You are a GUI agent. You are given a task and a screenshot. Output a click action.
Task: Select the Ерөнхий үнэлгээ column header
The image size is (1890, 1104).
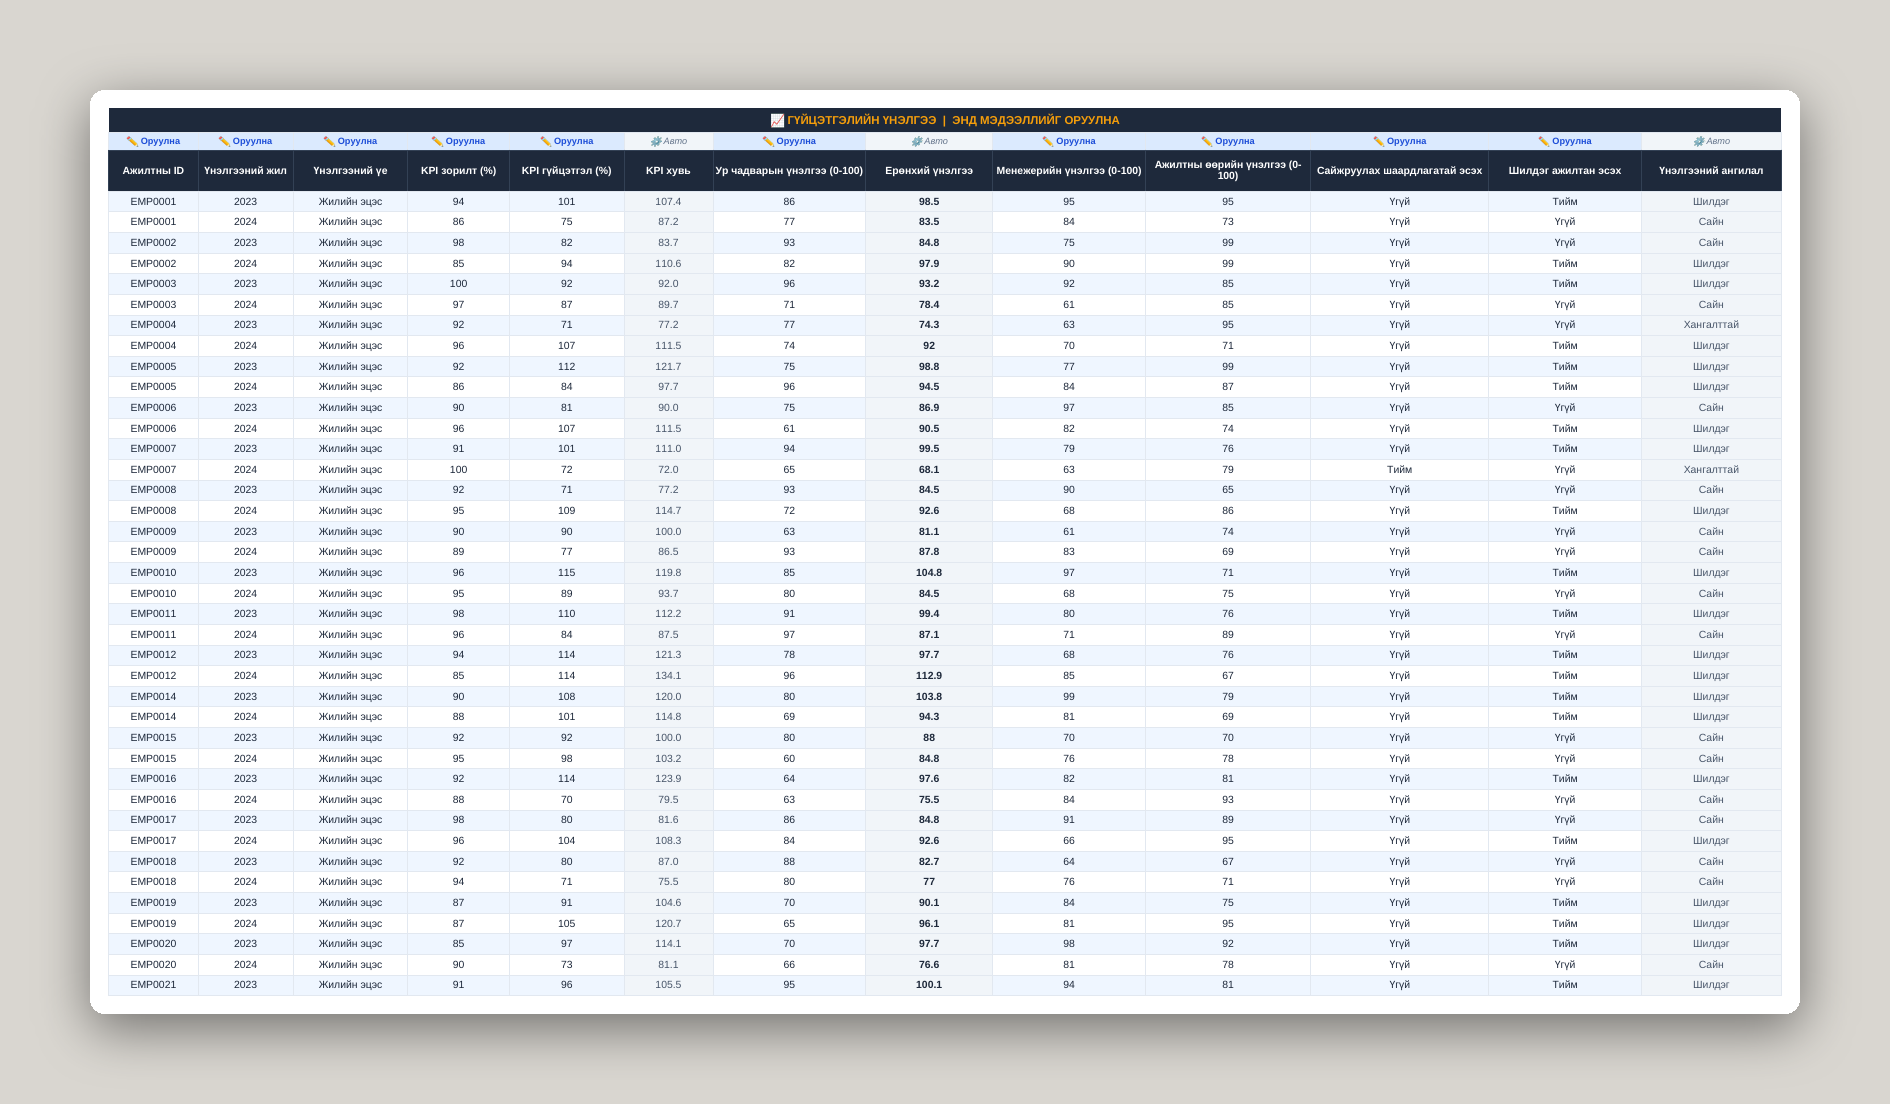(929, 171)
